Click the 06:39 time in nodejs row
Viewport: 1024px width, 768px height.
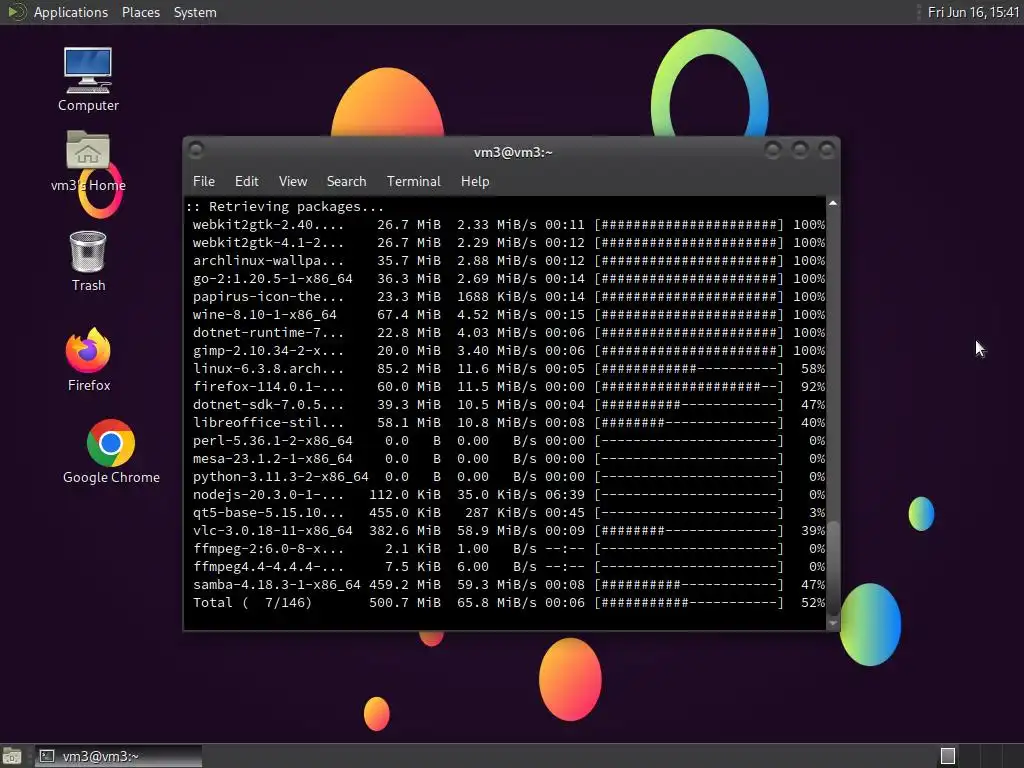point(565,495)
